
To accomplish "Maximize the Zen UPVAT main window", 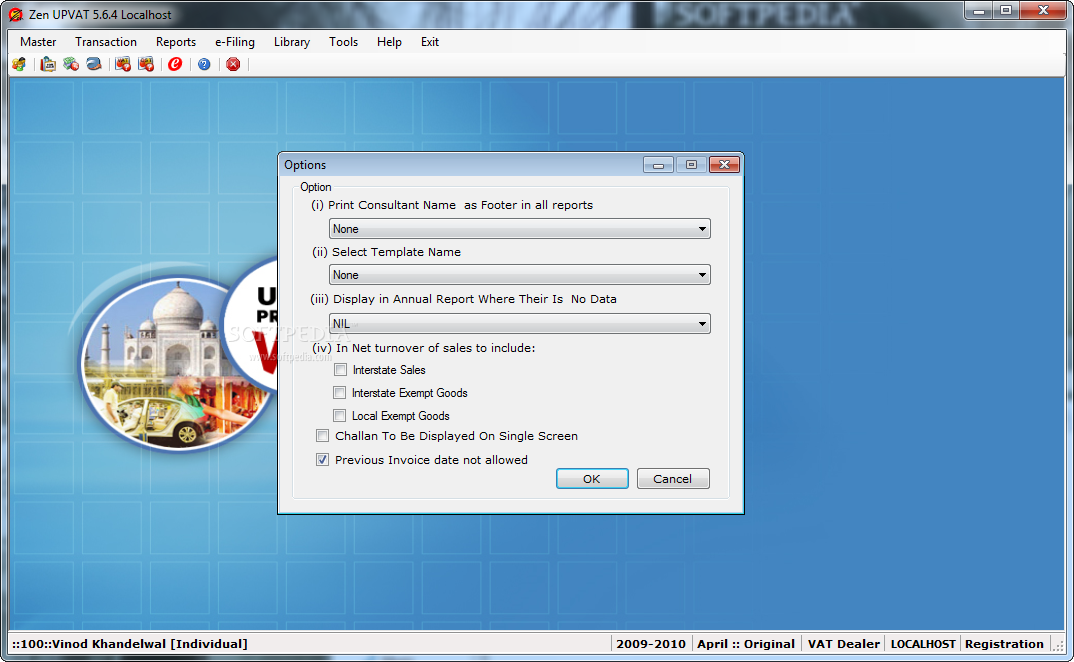I will pyautogui.click(x=1006, y=10).
